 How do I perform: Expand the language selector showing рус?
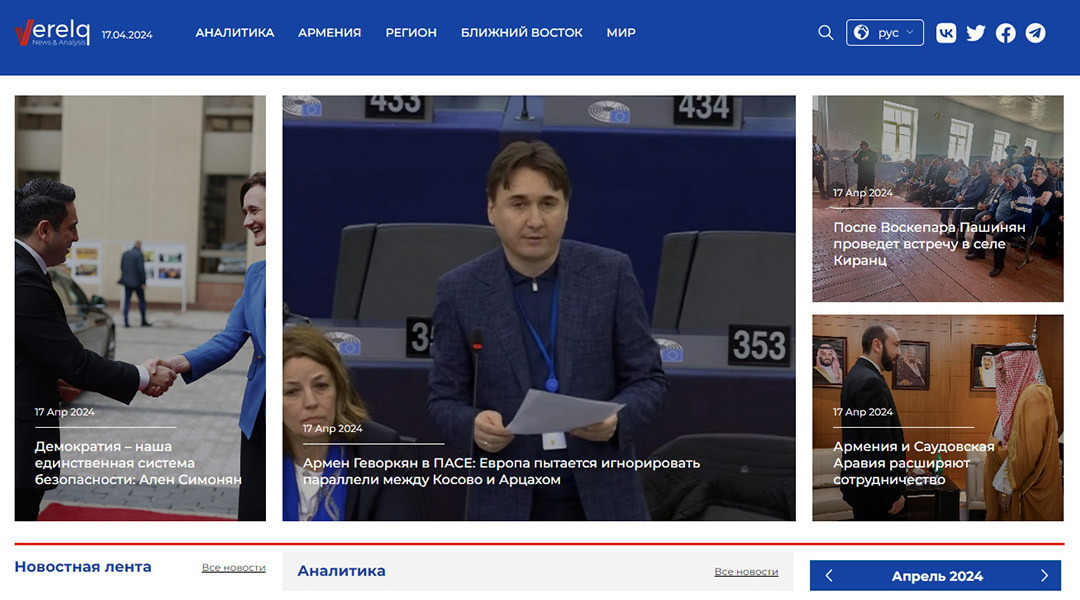click(x=885, y=33)
